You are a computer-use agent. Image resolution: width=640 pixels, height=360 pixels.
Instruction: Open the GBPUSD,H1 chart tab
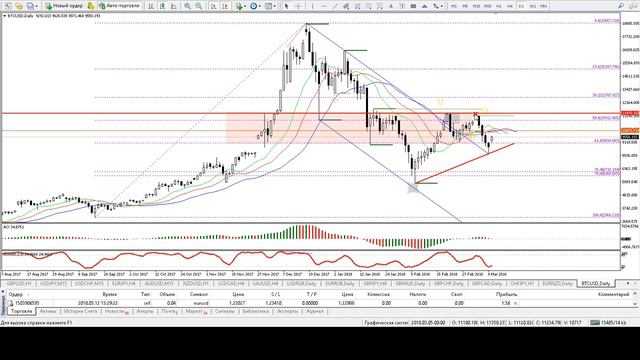pyautogui.click(x=19, y=283)
